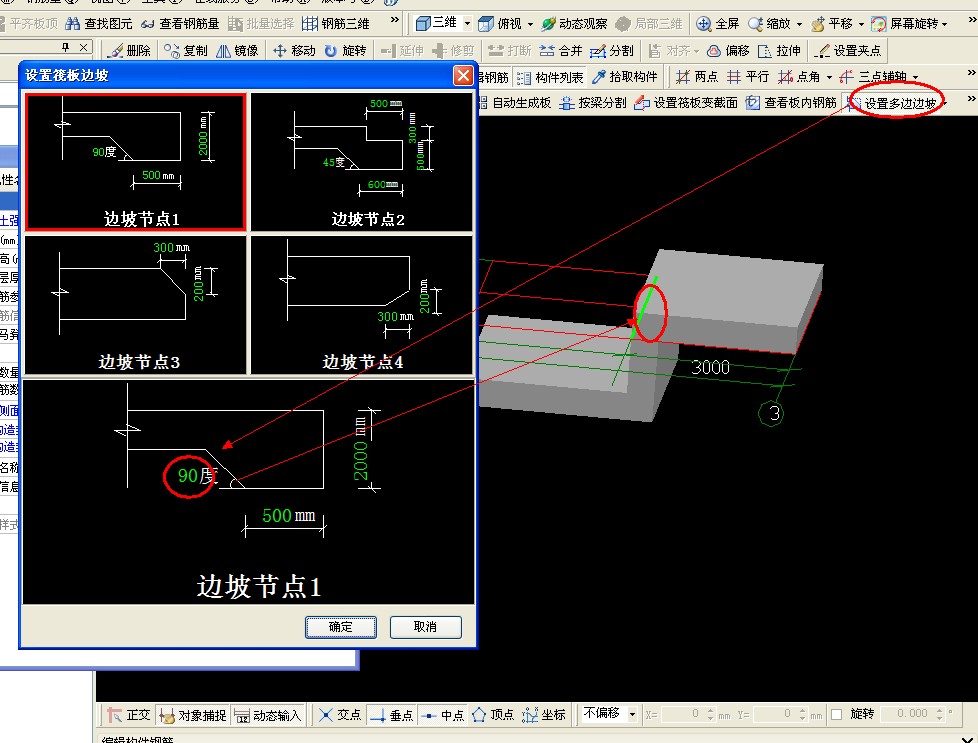
Task: Expand the 平移 pan dropdown arrow
Action: pyautogui.click(x=861, y=24)
